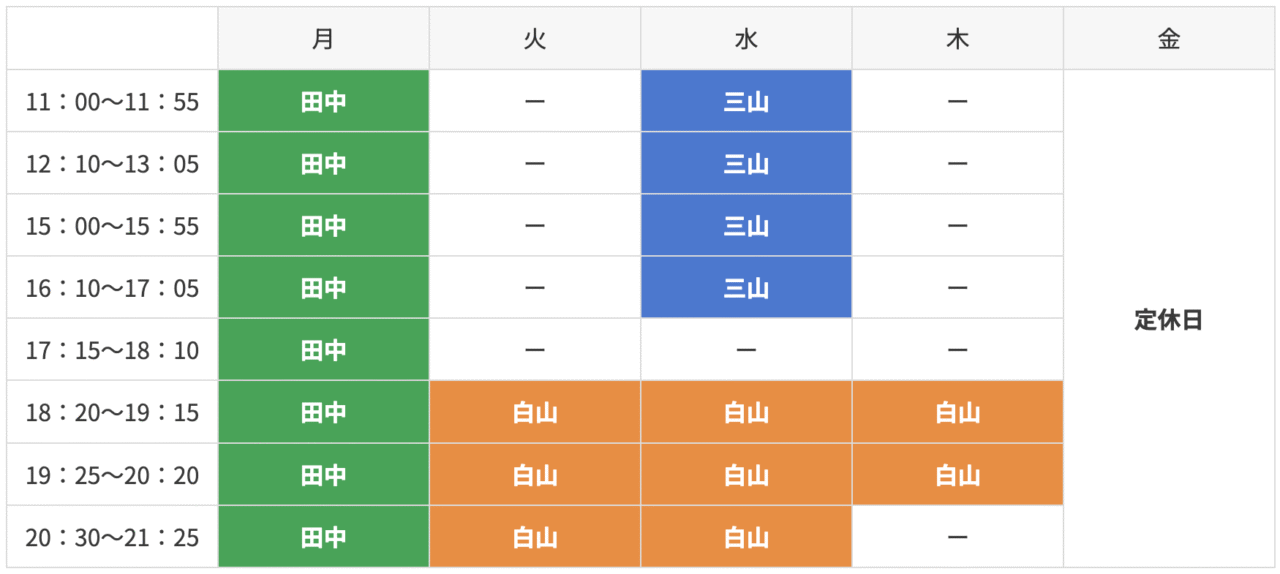Click 三山 in the Wednesday 16:10〜17:05 slot
1280x574 pixels.
(746, 288)
